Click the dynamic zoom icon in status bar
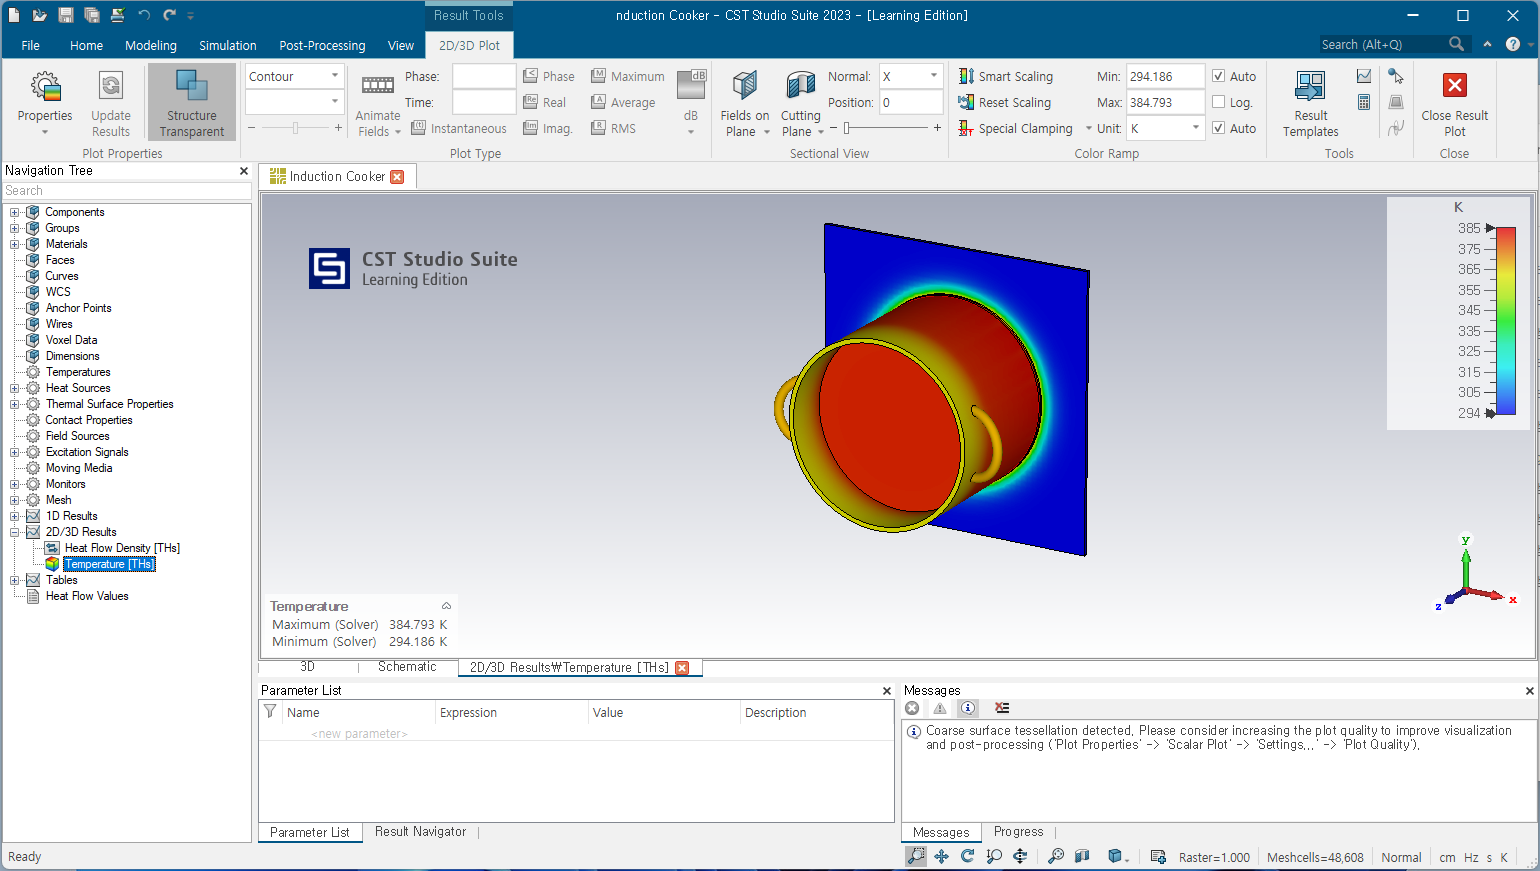The width and height of the screenshot is (1540, 871). pos(994,856)
